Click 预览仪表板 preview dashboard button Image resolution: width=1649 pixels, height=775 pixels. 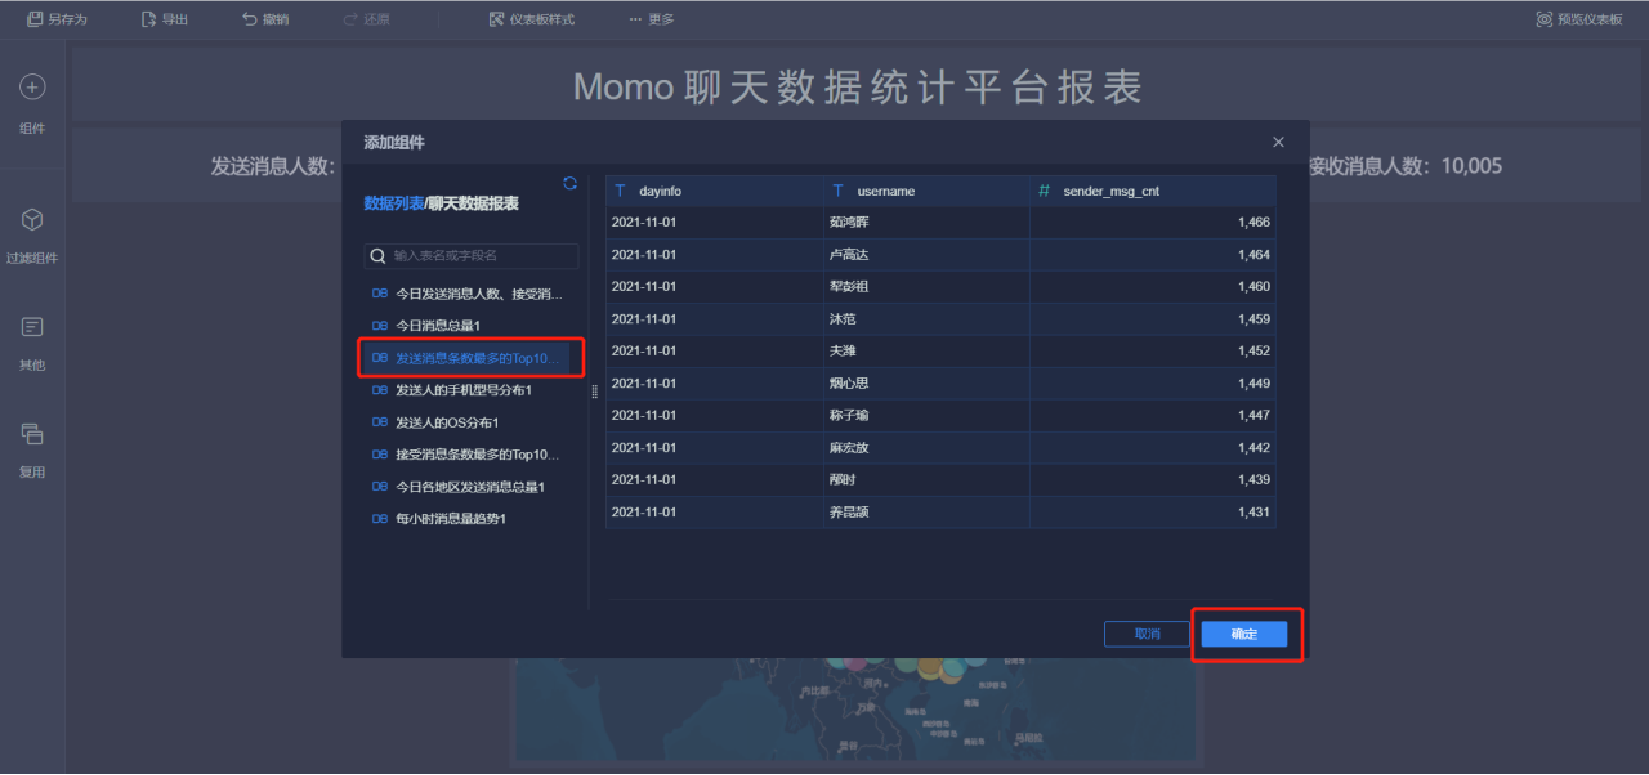(x=1579, y=19)
